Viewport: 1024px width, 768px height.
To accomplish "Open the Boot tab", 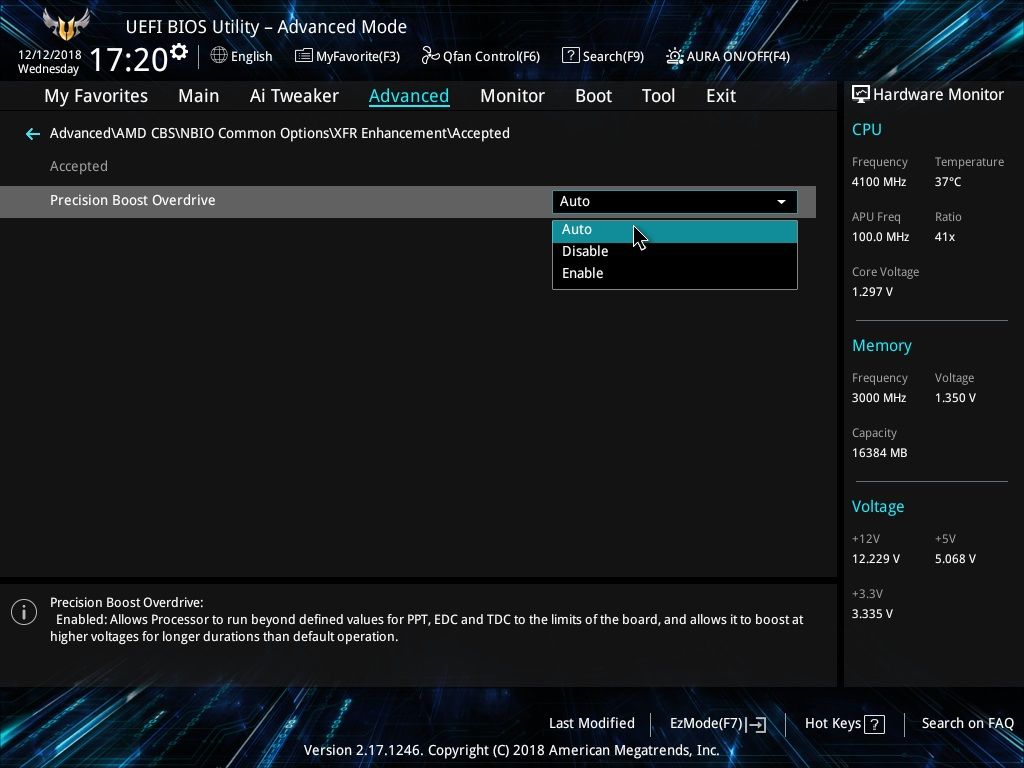I will (593, 96).
